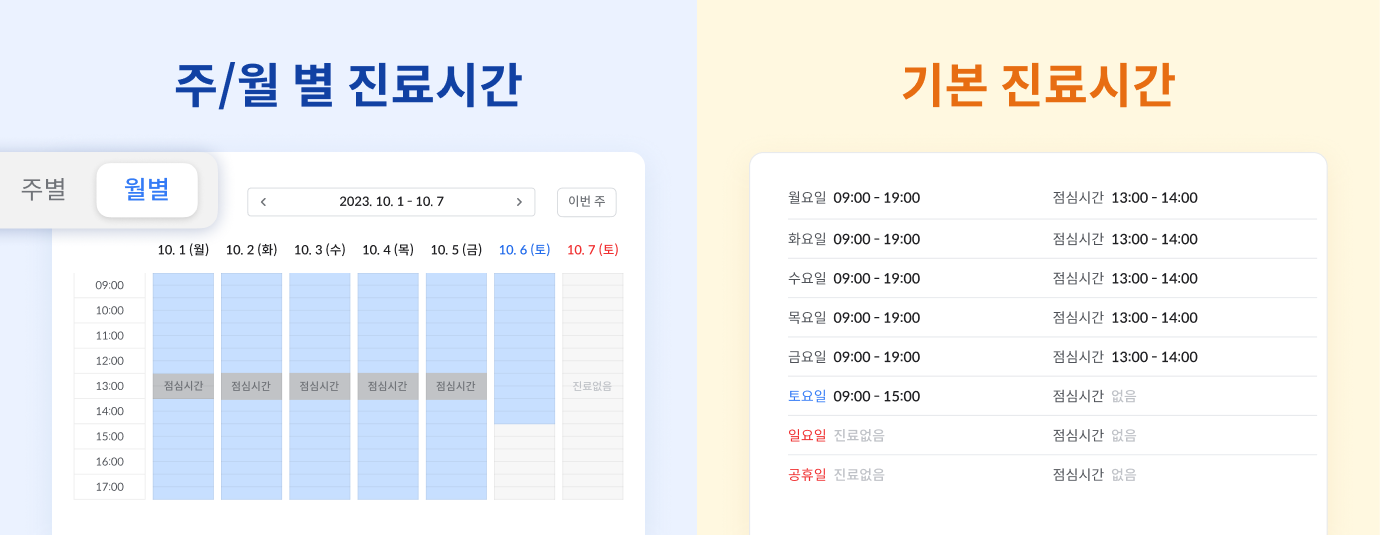This screenshot has height=535, width=1380.
Task: Click Monday's 점심시간 lunch block
Action: 183,386
